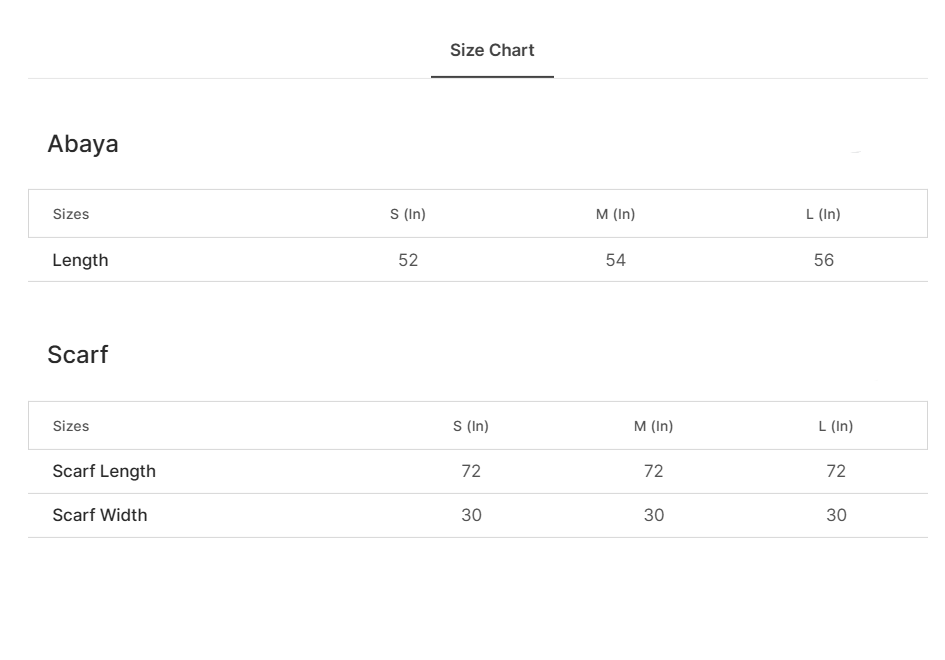
Task: Click the small size Scarf Length value 72
Action: [x=471, y=471]
